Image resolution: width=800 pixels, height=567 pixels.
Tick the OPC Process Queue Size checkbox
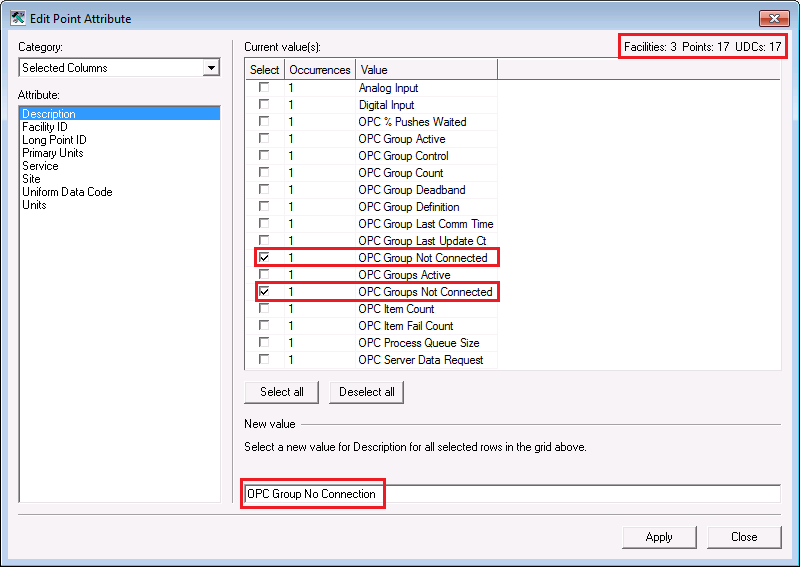(264, 342)
